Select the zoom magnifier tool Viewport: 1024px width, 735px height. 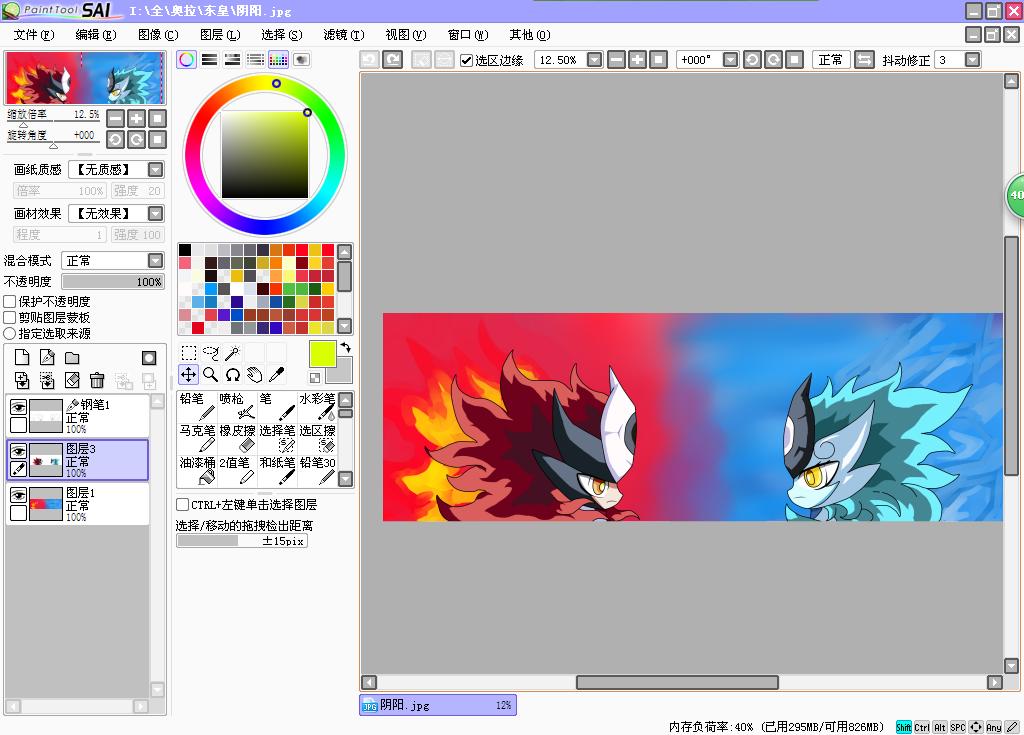[211, 375]
